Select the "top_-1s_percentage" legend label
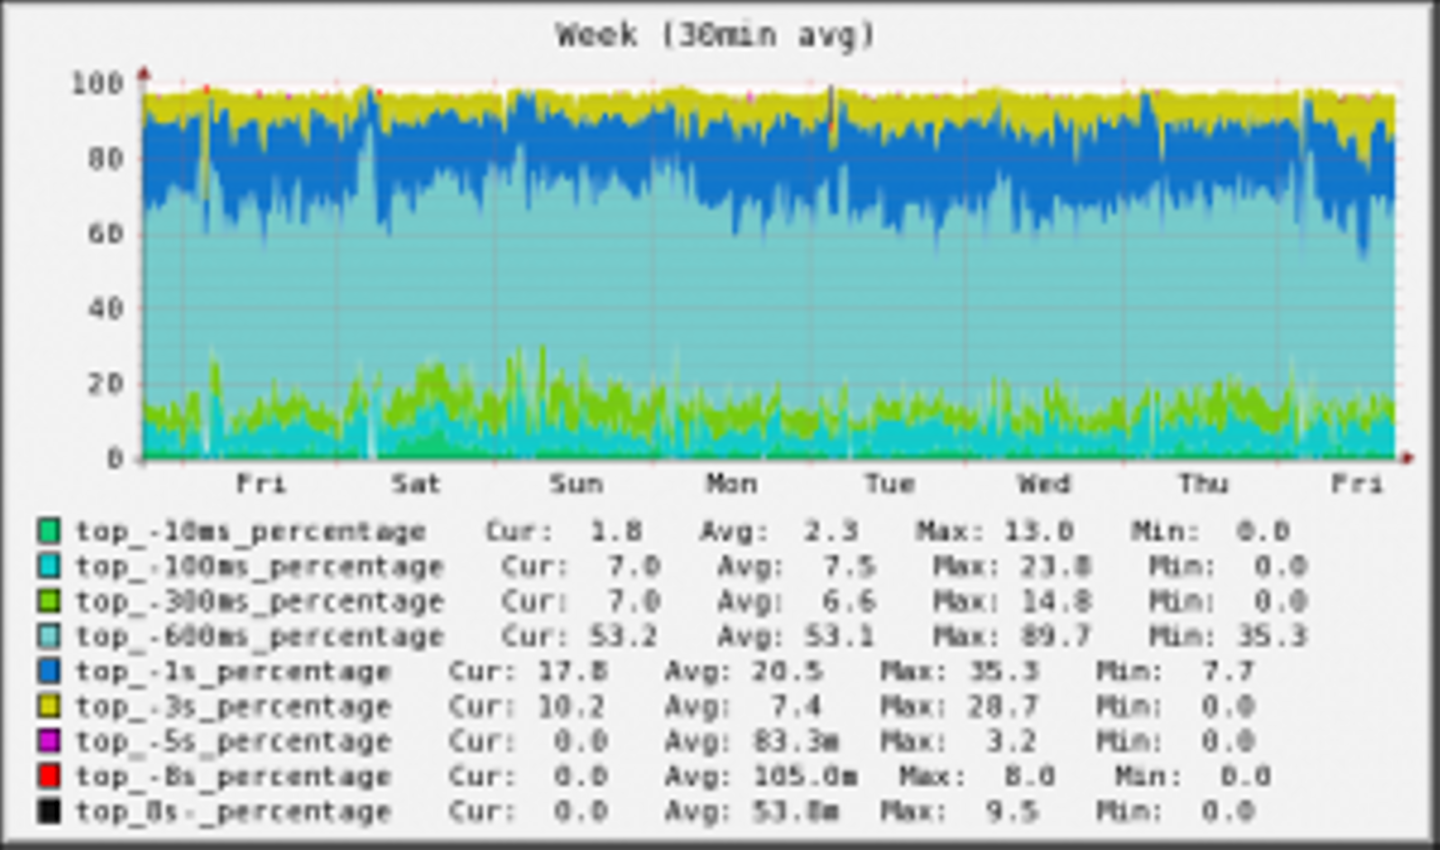1440x850 pixels. pyautogui.click(x=233, y=672)
